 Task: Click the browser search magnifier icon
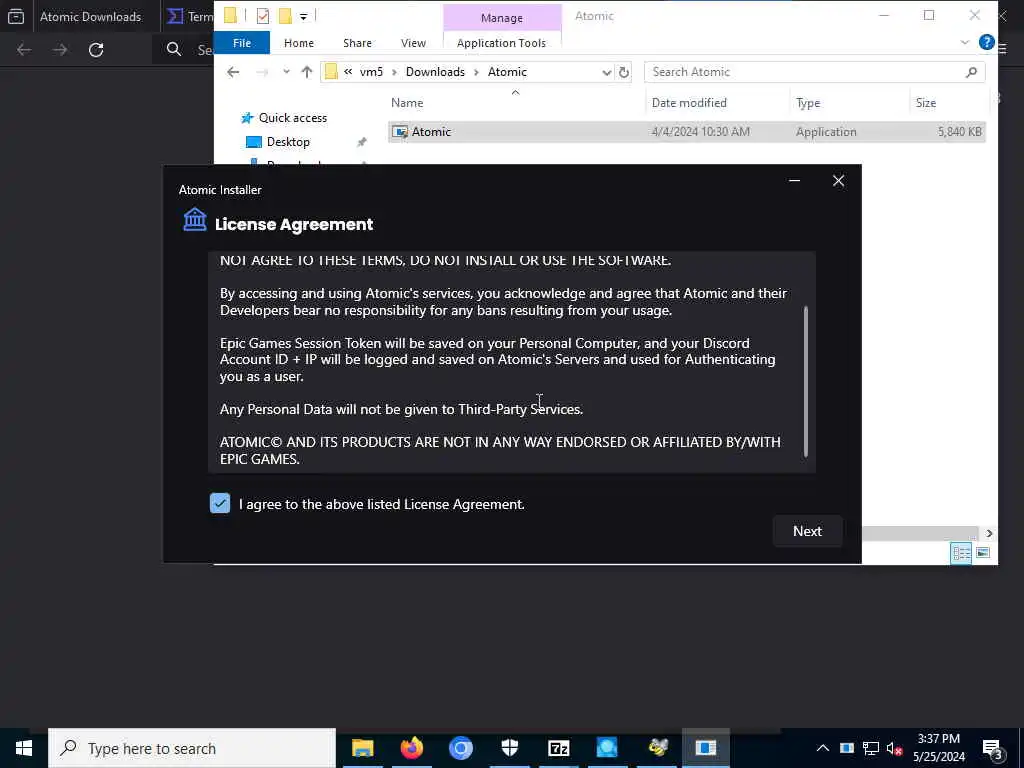point(173,50)
